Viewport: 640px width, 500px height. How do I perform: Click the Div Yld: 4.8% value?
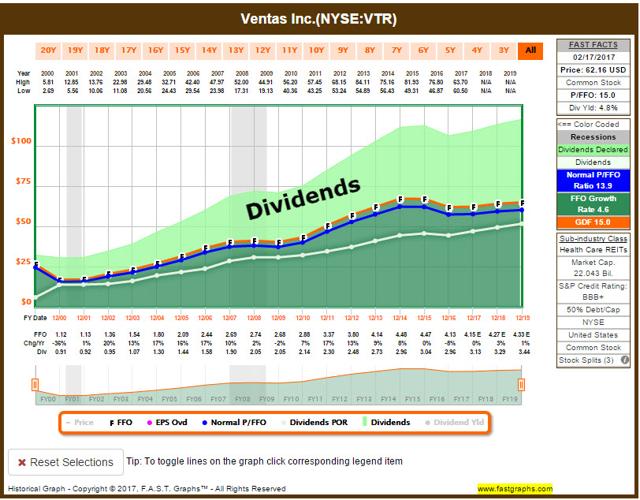click(x=593, y=108)
